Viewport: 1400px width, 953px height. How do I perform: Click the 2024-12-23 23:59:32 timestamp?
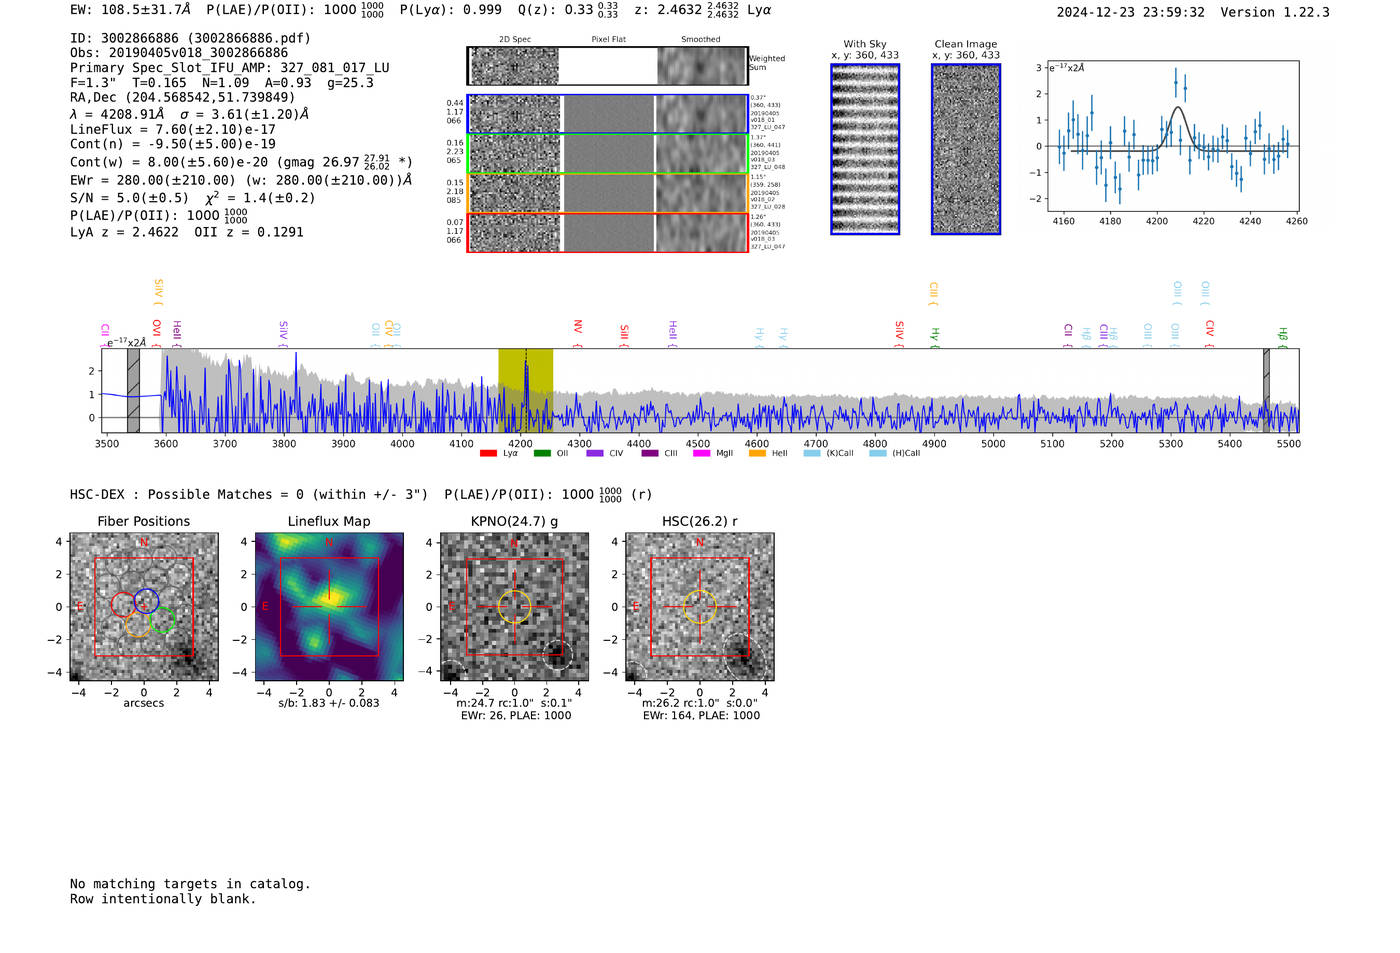[1131, 12]
